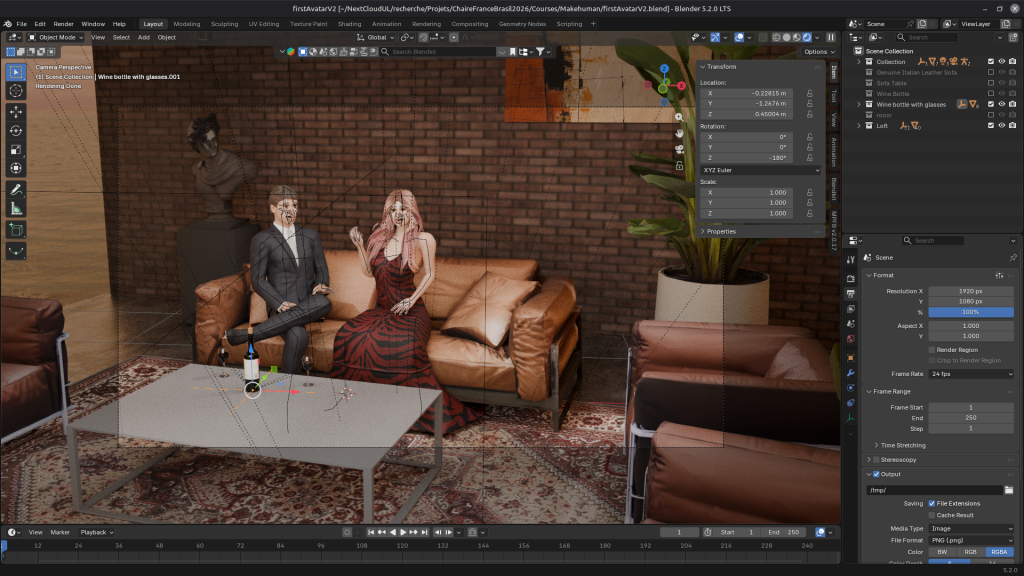Lock the Location X value
The width and height of the screenshot is (1024, 576).
810,93
